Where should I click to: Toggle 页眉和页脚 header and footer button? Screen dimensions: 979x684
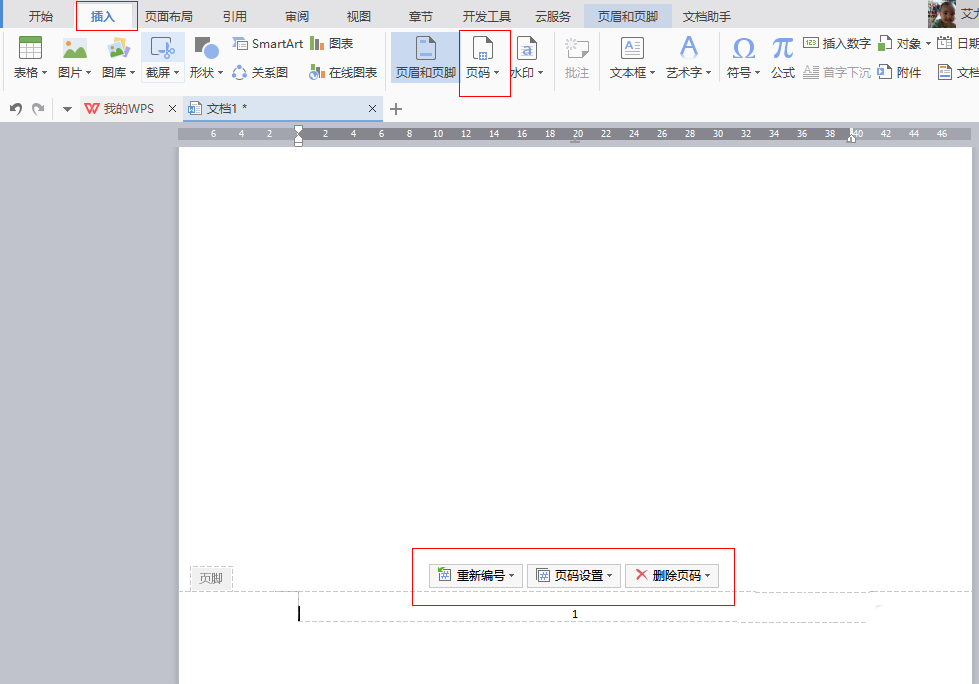coord(425,57)
